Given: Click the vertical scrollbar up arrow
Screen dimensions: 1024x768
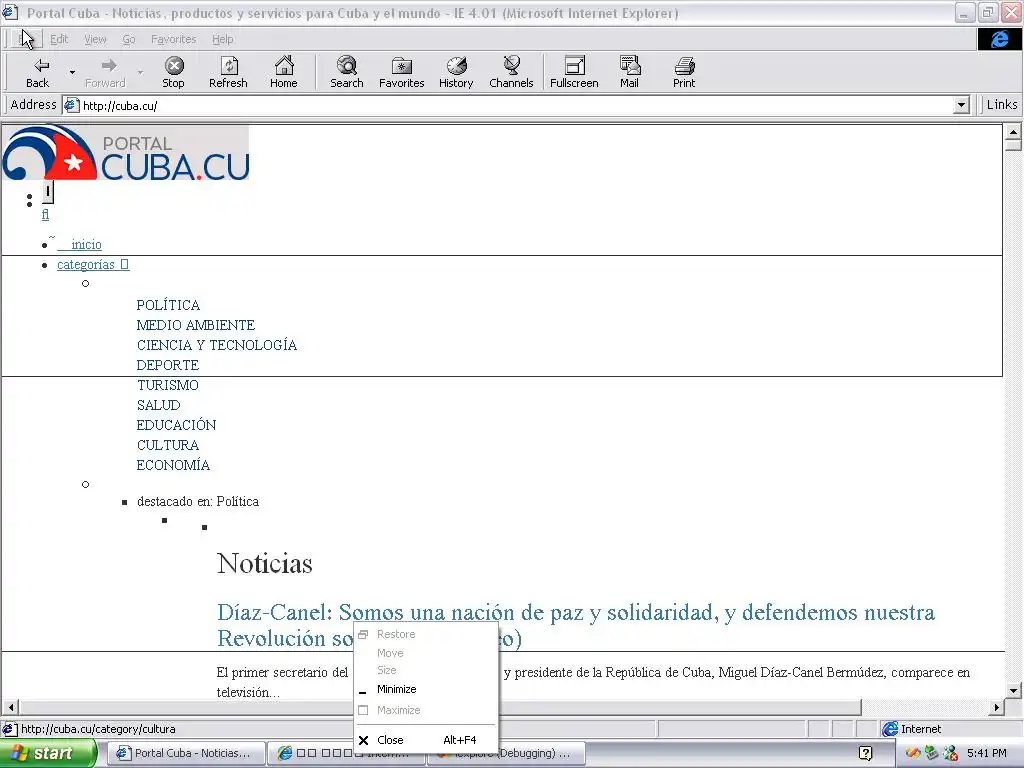Looking at the screenshot, I should pyautogui.click(x=1013, y=132).
